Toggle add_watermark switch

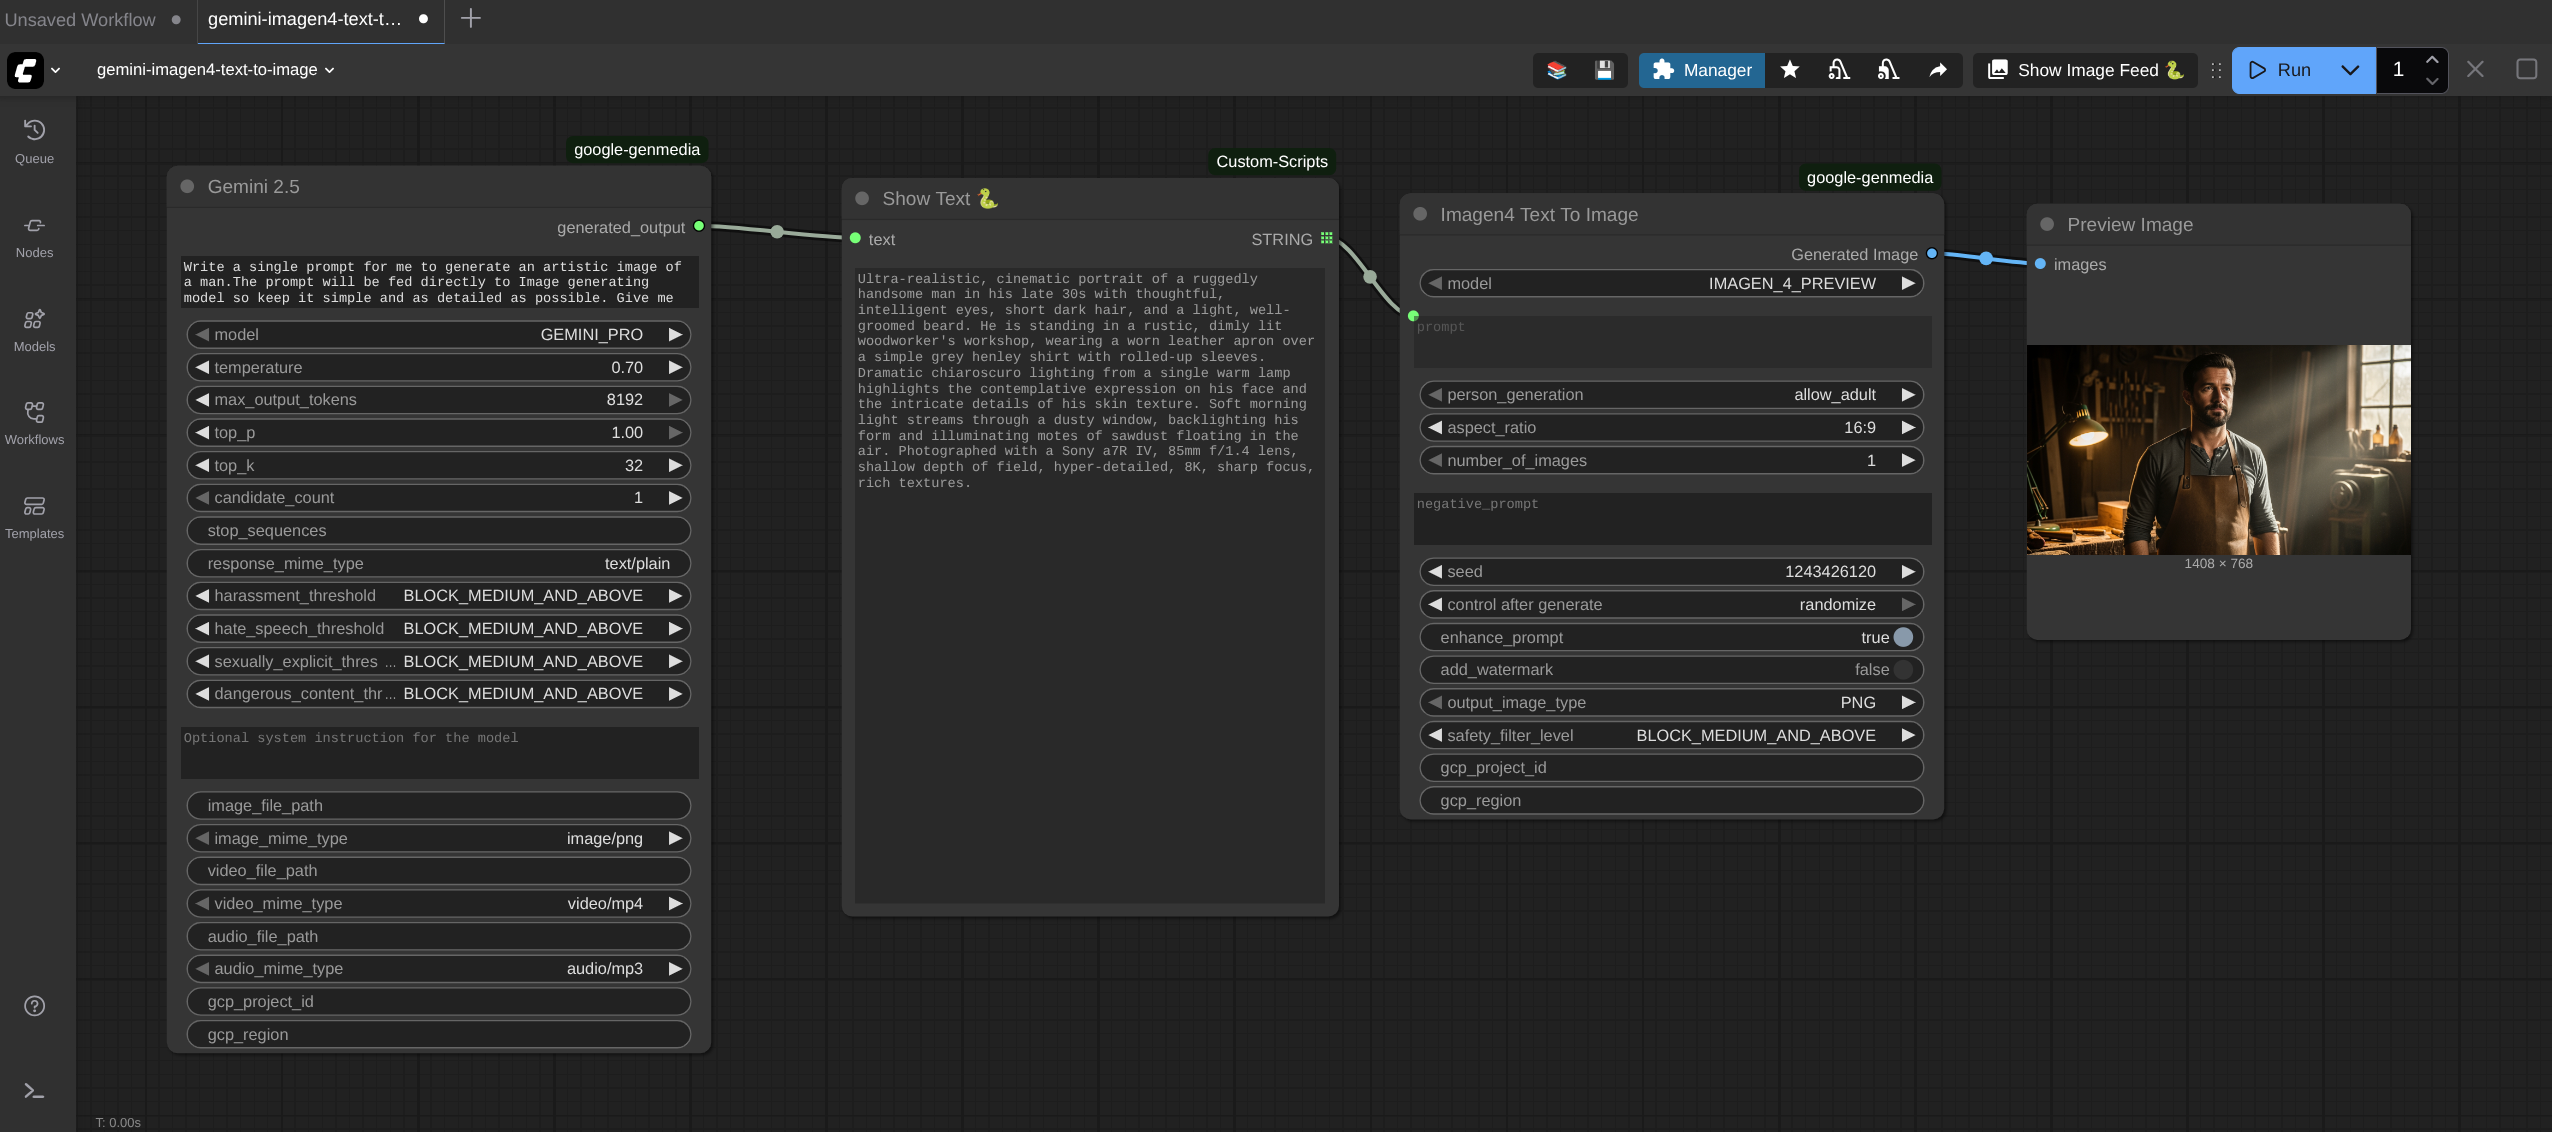coord(1903,670)
